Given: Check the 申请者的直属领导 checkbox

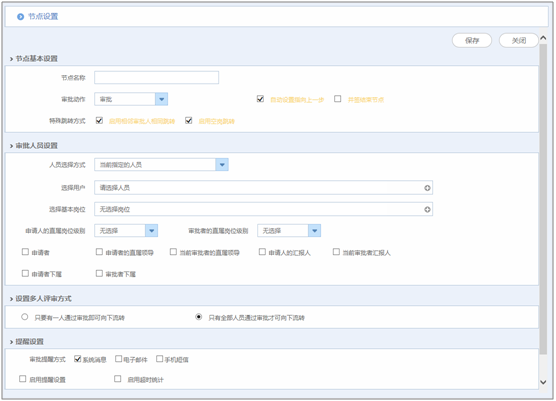Looking at the screenshot, I should [99, 252].
